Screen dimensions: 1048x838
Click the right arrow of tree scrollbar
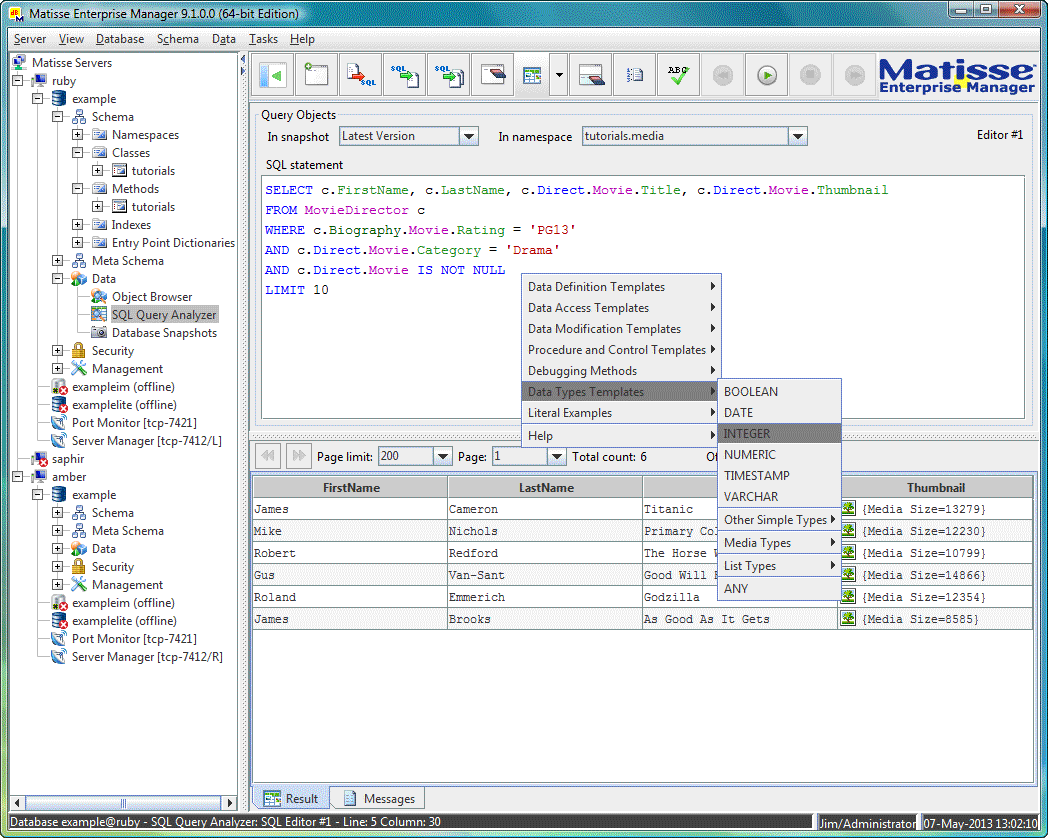230,803
